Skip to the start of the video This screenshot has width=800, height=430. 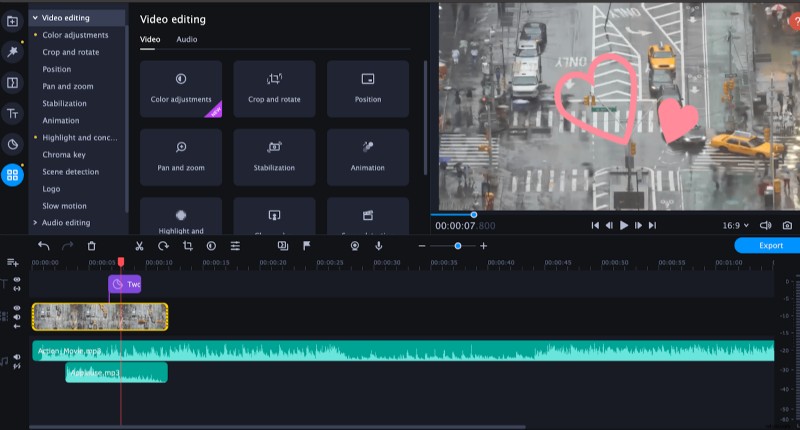595,225
